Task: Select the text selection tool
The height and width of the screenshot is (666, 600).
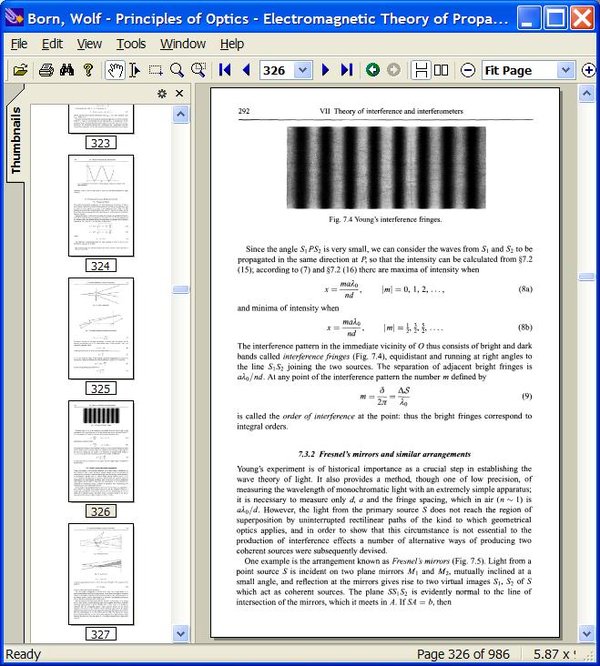Action: (x=135, y=70)
